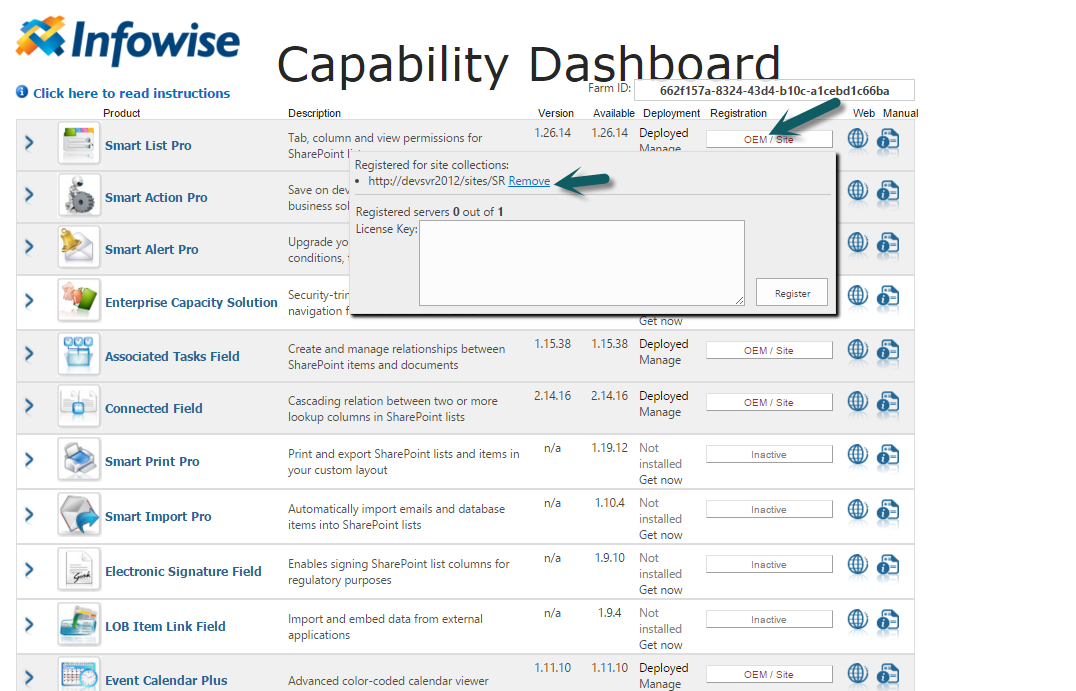Click the Smart Print Pro Inactive registration button

[x=769, y=454]
